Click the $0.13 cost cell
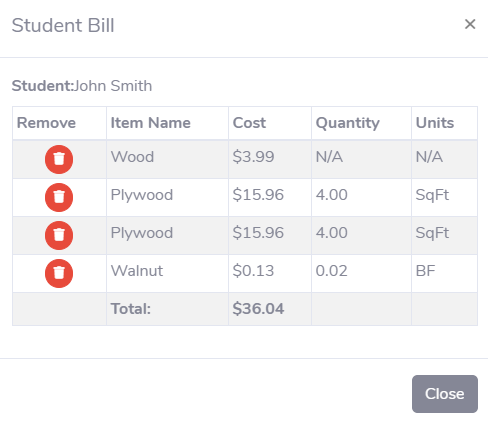 click(270, 273)
